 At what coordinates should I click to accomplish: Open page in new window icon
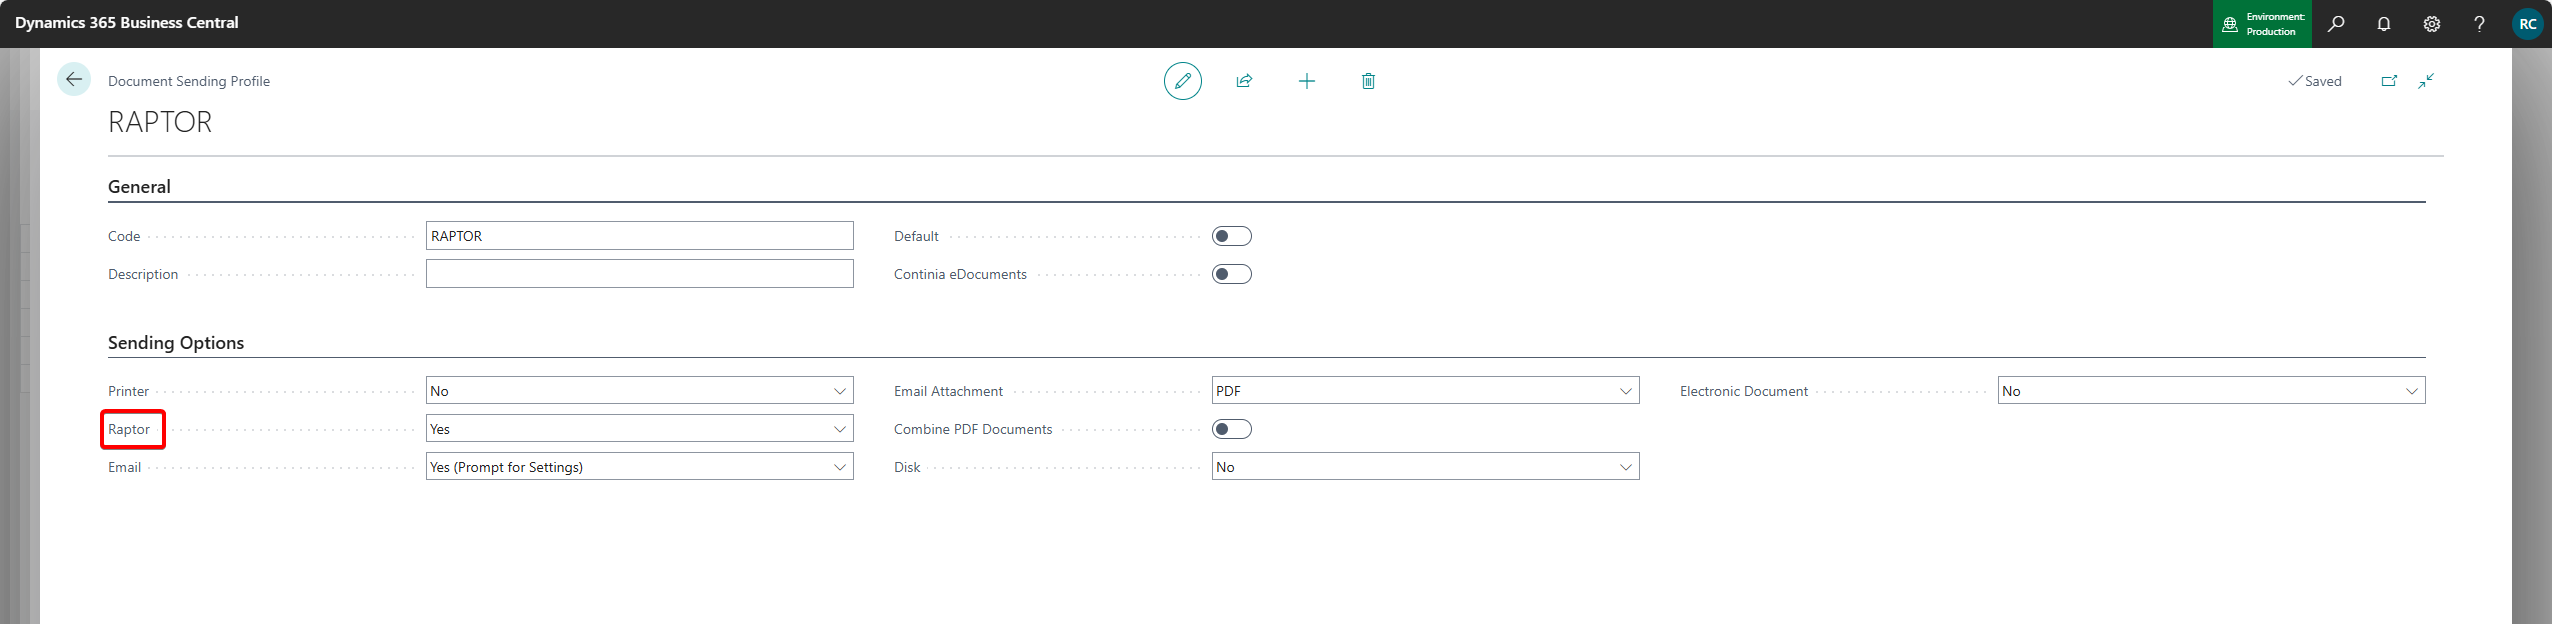point(2389,81)
